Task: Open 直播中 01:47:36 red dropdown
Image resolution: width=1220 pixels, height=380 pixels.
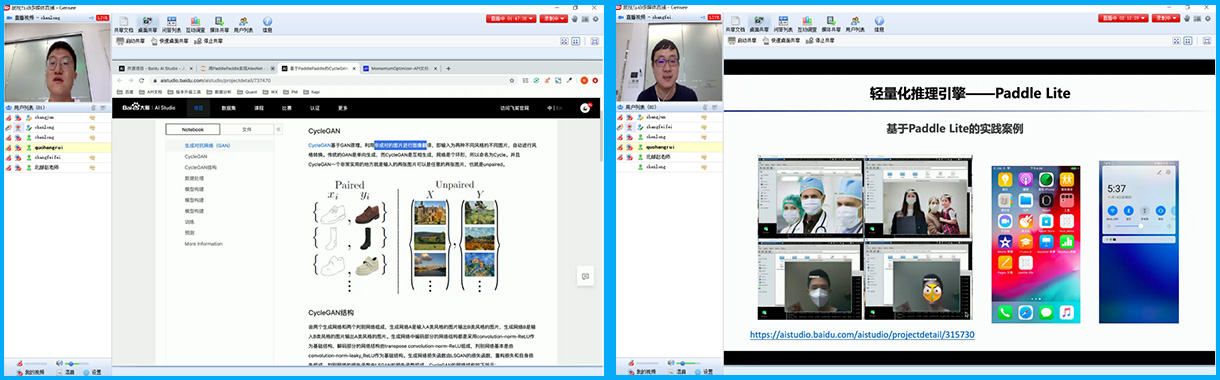Action: pos(510,18)
